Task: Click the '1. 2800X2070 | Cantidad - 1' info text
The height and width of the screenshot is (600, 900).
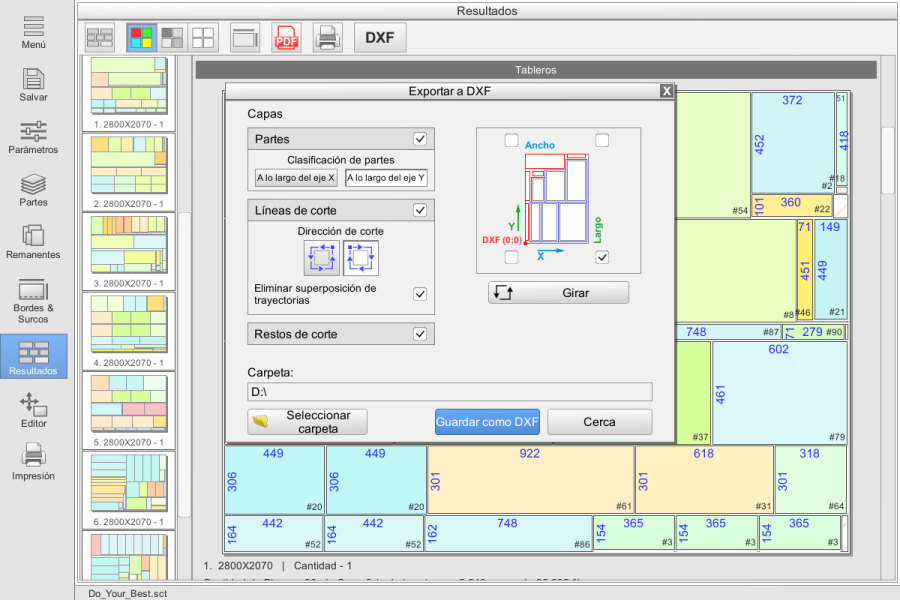Action: (x=277, y=566)
